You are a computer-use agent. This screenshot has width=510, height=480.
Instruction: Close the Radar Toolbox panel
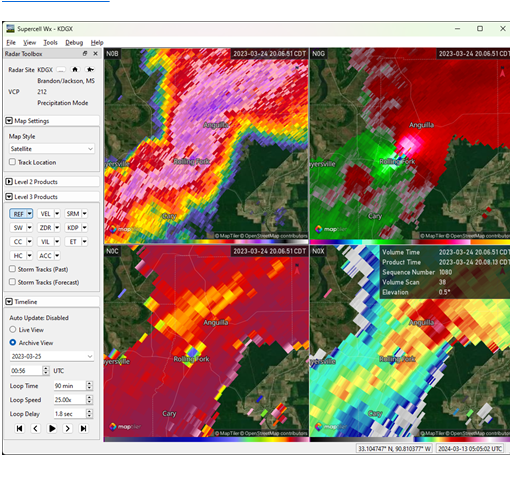[x=96, y=53]
